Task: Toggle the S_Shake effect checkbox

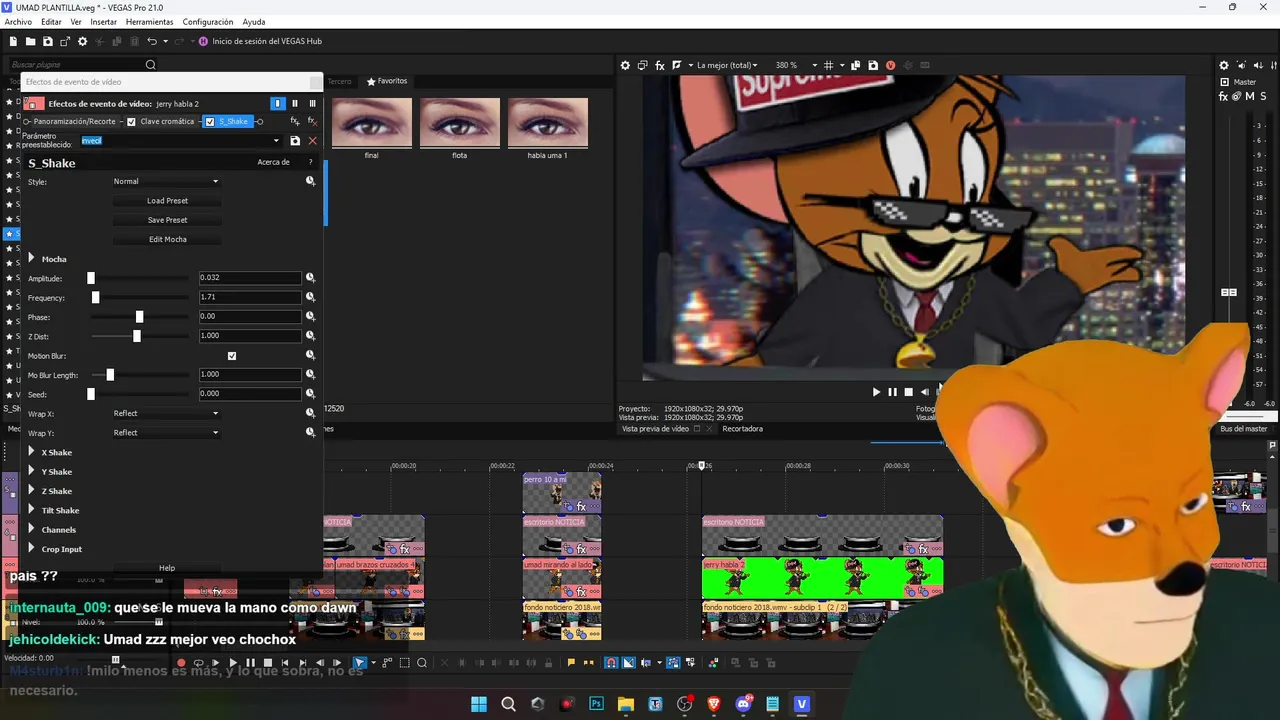Action: coord(209,122)
